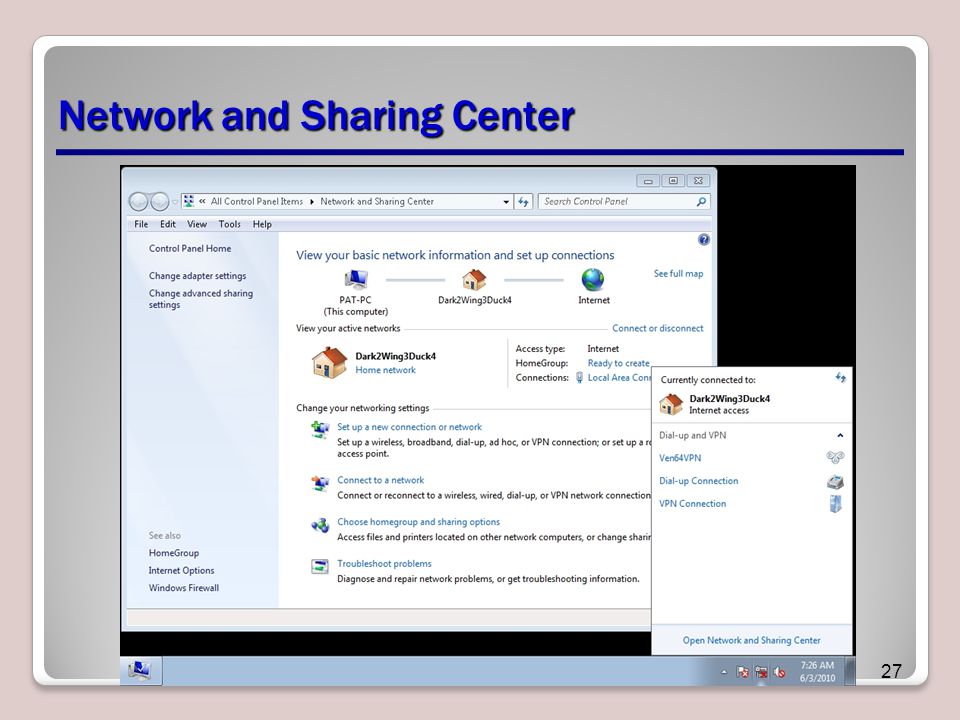The height and width of the screenshot is (720, 960).
Task: Click refresh icon in network flyout
Action: [841, 378]
